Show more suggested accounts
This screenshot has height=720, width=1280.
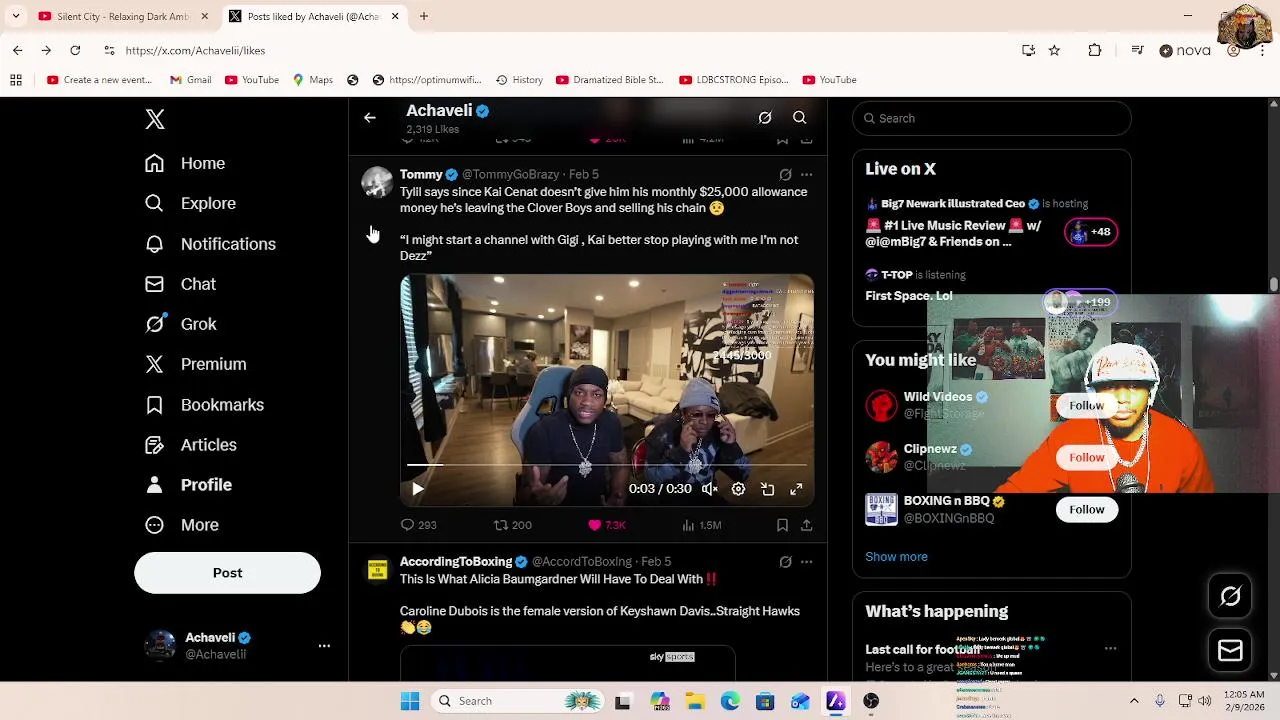pyautogui.click(x=896, y=557)
